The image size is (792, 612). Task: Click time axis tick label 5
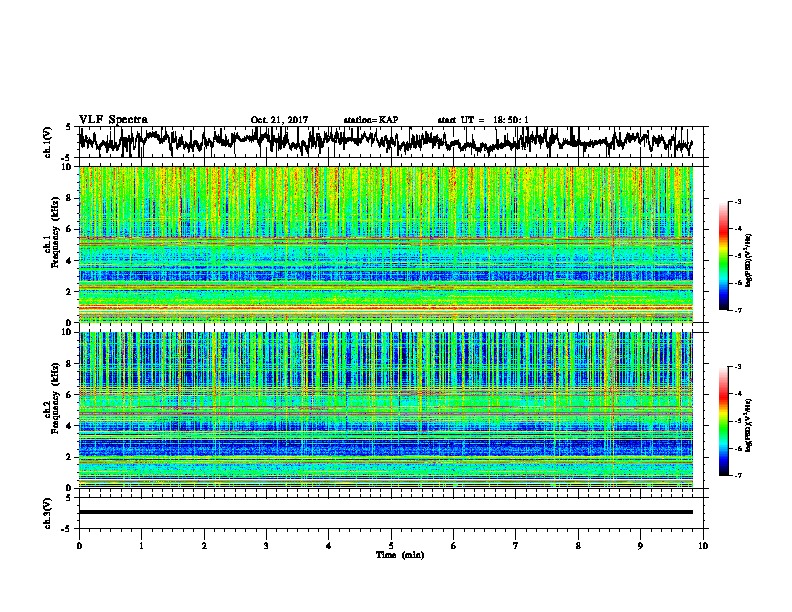pyautogui.click(x=391, y=546)
